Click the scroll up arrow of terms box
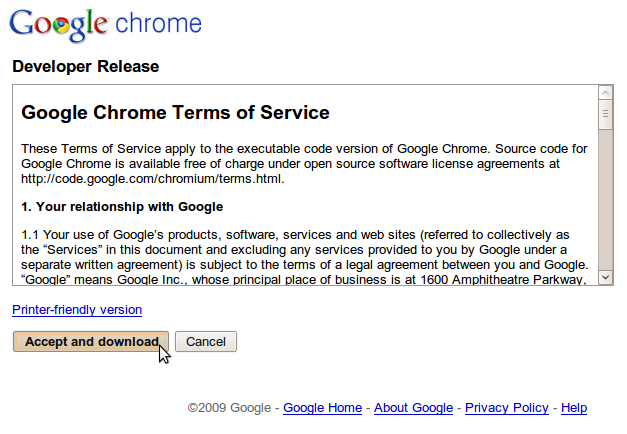This screenshot has height=434, width=627. (605, 92)
